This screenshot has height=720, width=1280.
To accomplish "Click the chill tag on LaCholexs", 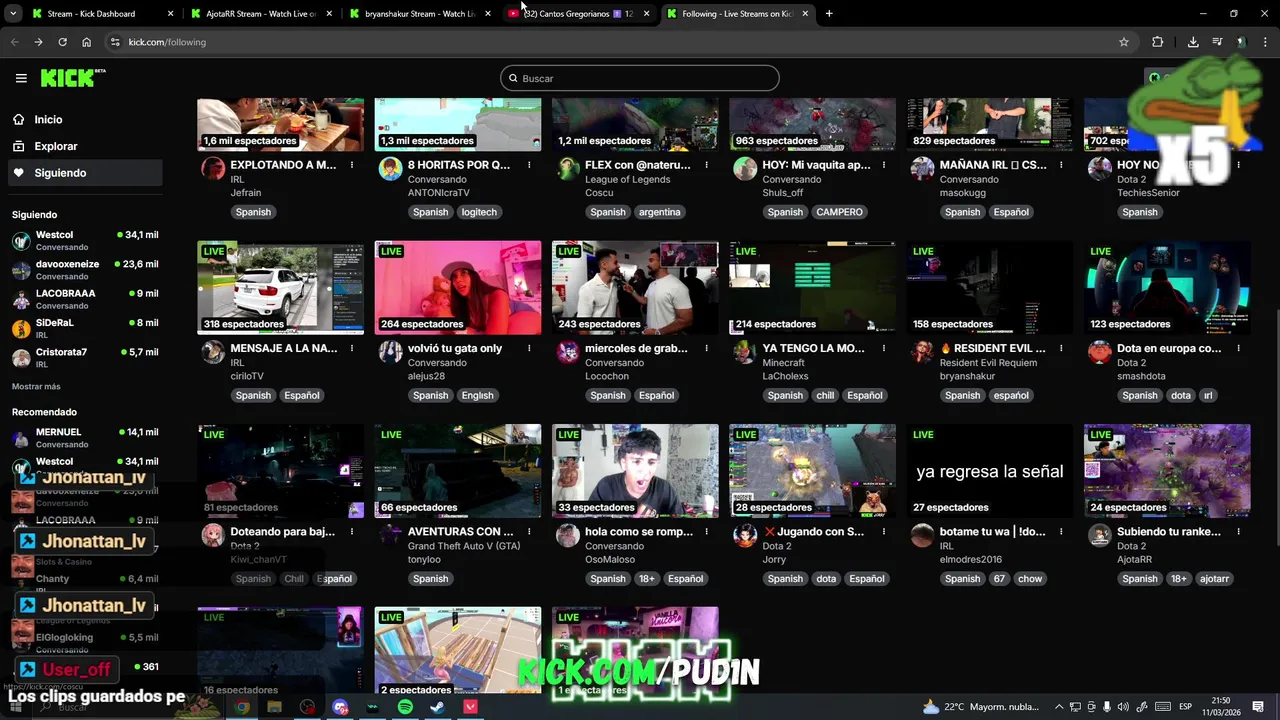I will 825,395.
